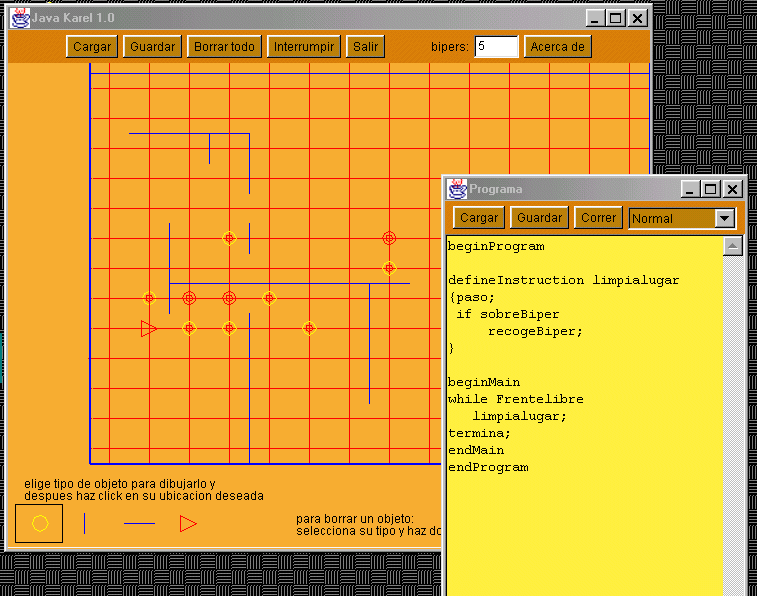Click the recogeBiper; line in code
Viewport: 757px width, 596px height.
click(x=535, y=331)
